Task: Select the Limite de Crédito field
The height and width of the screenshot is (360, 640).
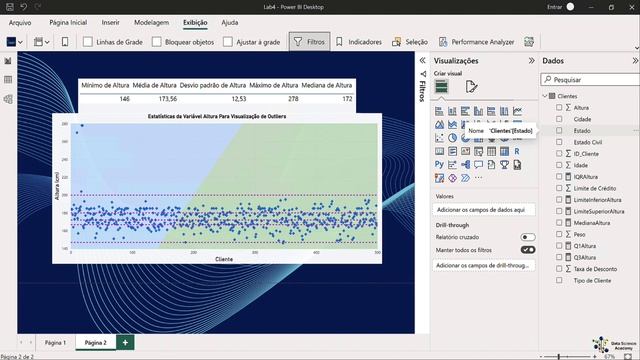Action: [x=595, y=188]
